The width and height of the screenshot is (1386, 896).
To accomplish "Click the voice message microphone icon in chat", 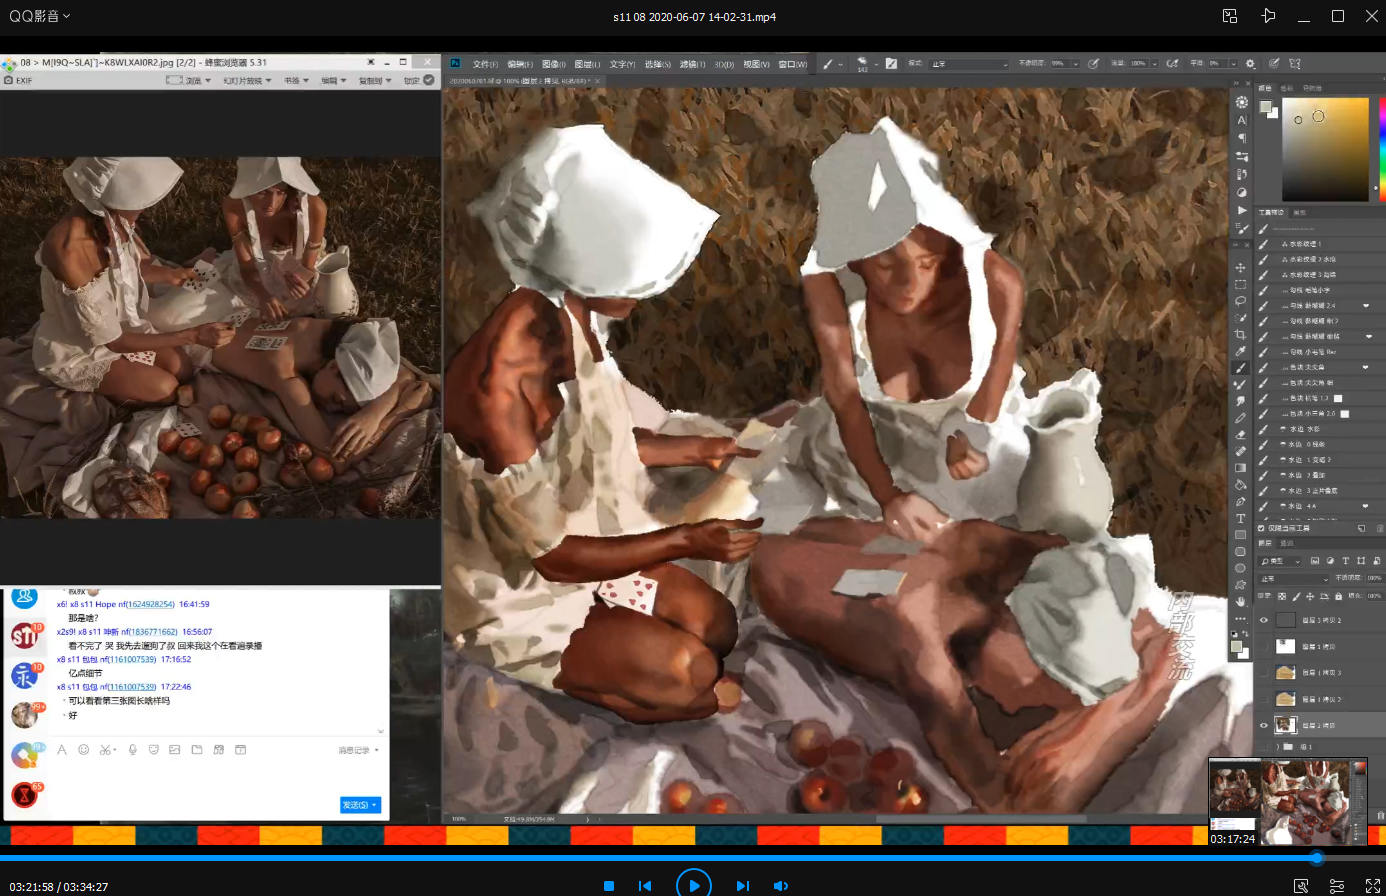I will point(132,749).
